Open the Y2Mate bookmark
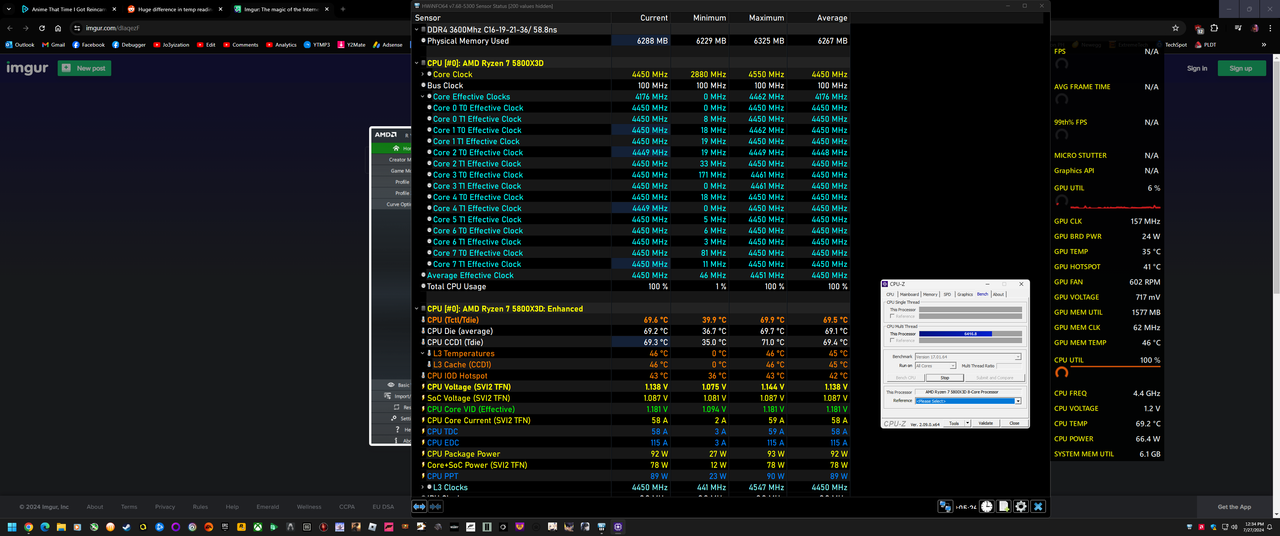 [351, 44]
